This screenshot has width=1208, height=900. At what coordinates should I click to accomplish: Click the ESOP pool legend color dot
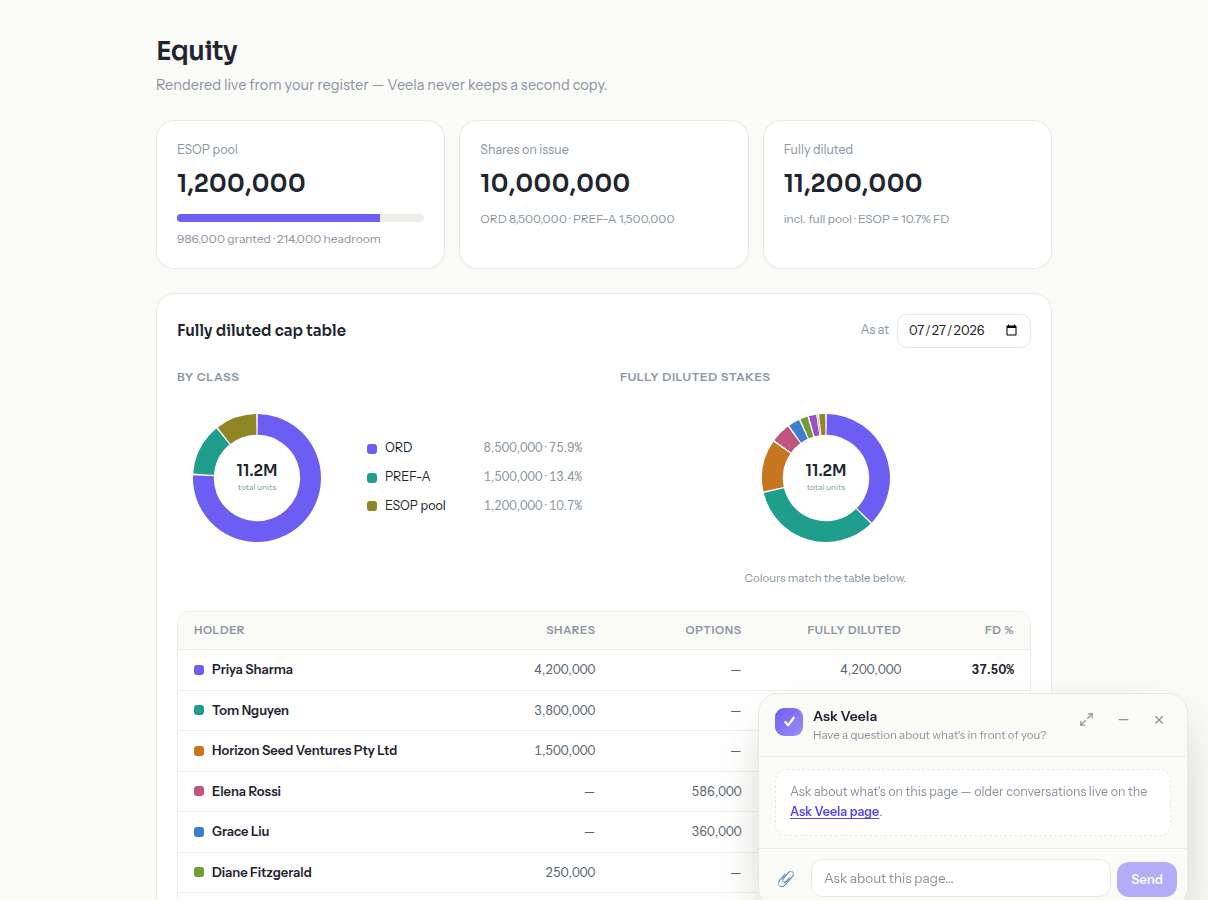[x=372, y=506]
